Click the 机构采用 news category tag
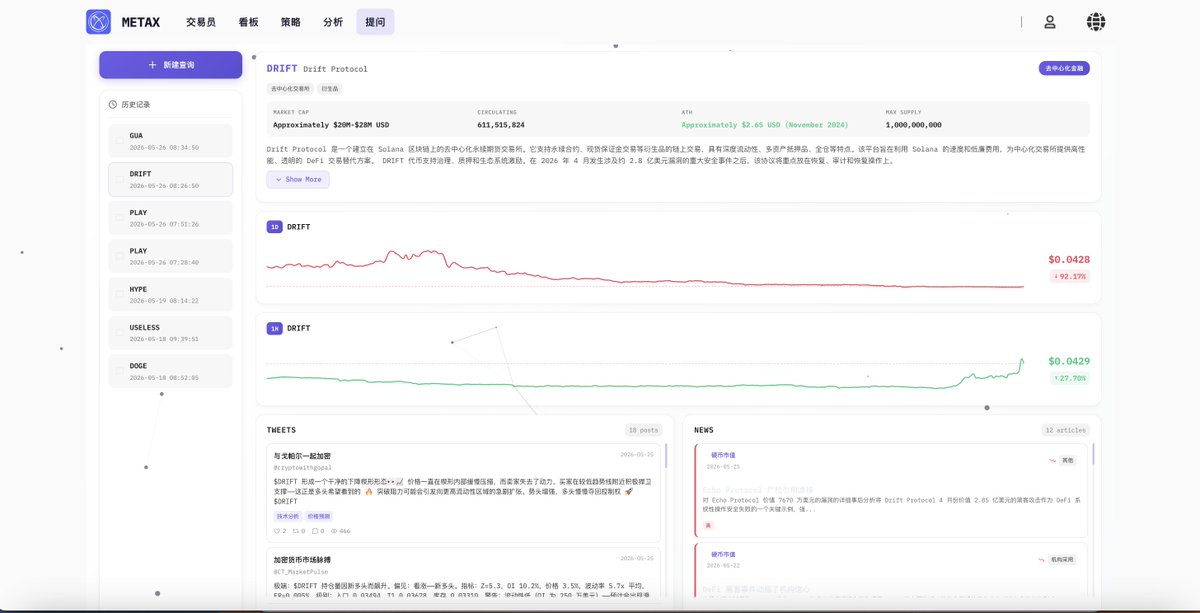The height and width of the screenshot is (613, 1200). tap(1063, 560)
